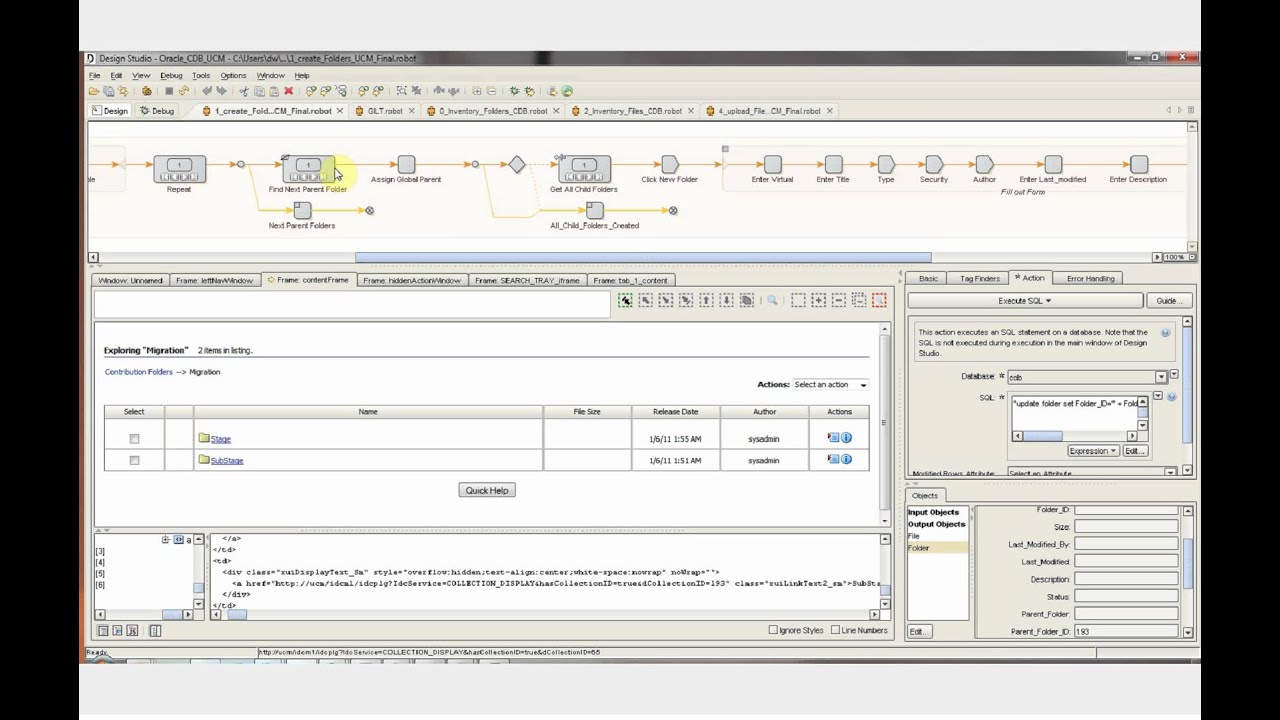Screen dimensions: 1280x720
Task: Open the Options menu
Action: (233, 76)
